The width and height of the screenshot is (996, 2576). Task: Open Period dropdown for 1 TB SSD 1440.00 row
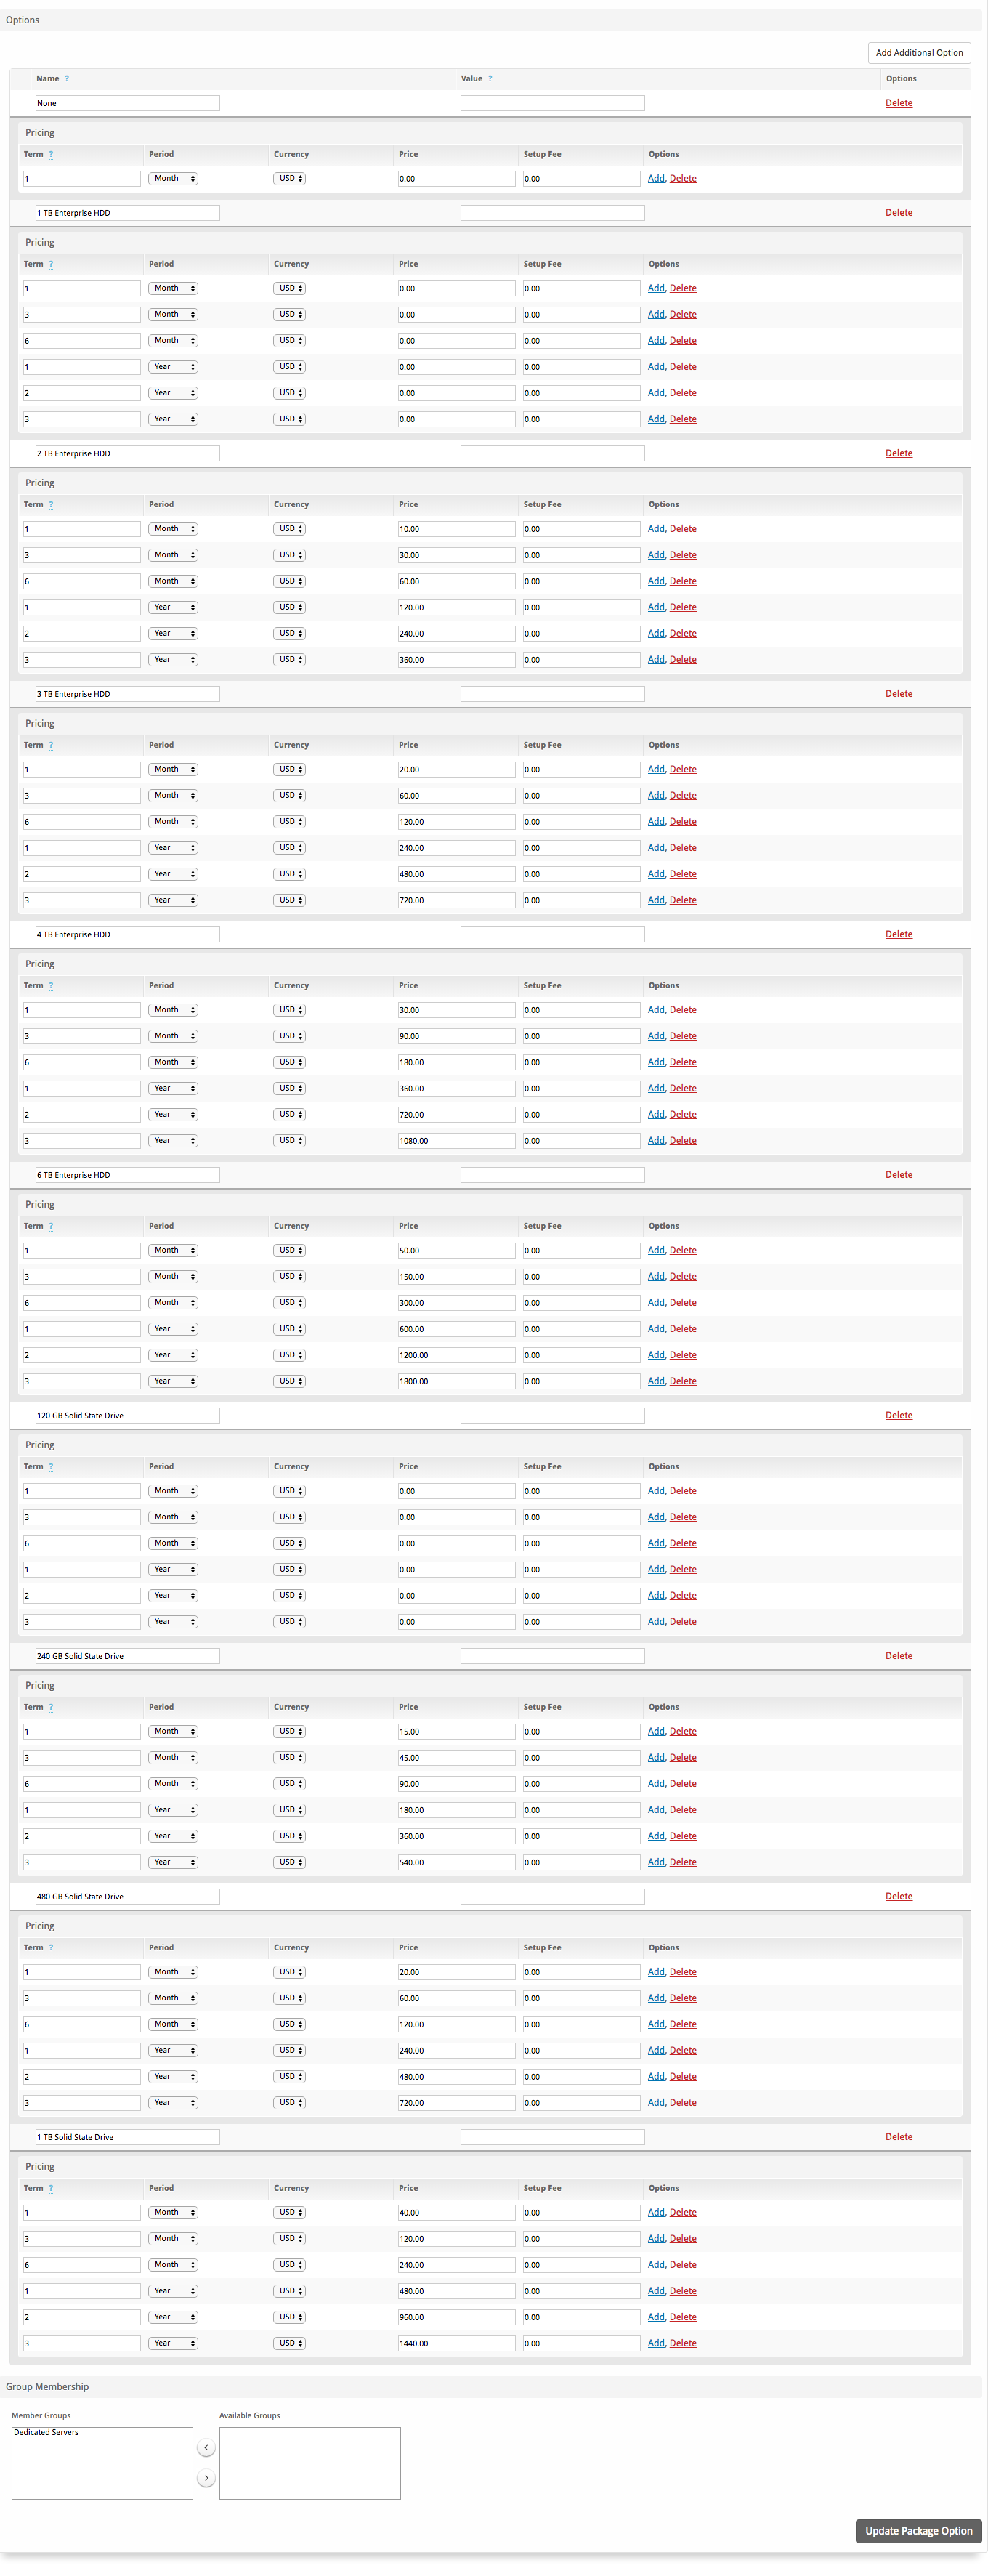(x=174, y=2344)
